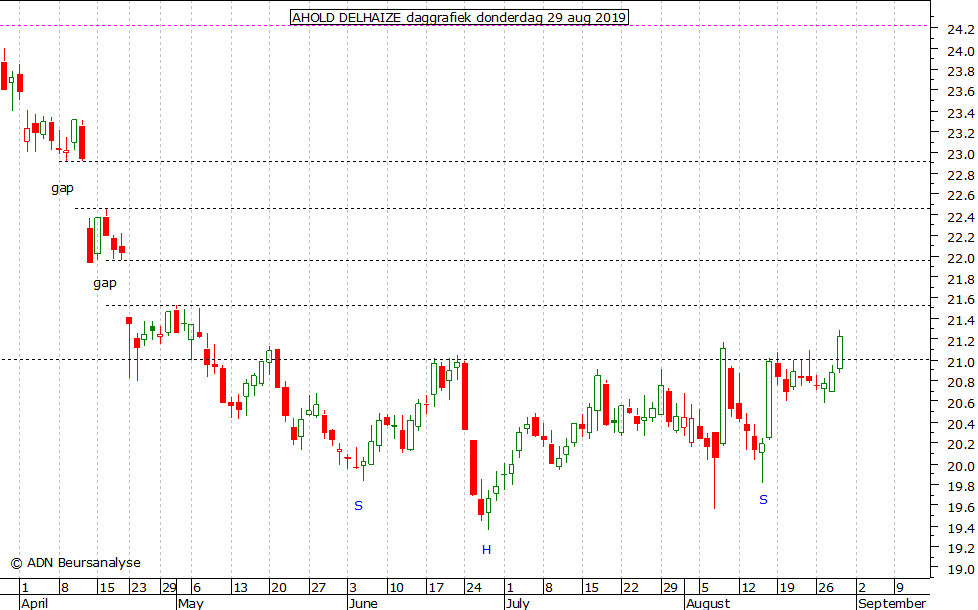Select date label 22 in July
978x610 pixels.
631,588
